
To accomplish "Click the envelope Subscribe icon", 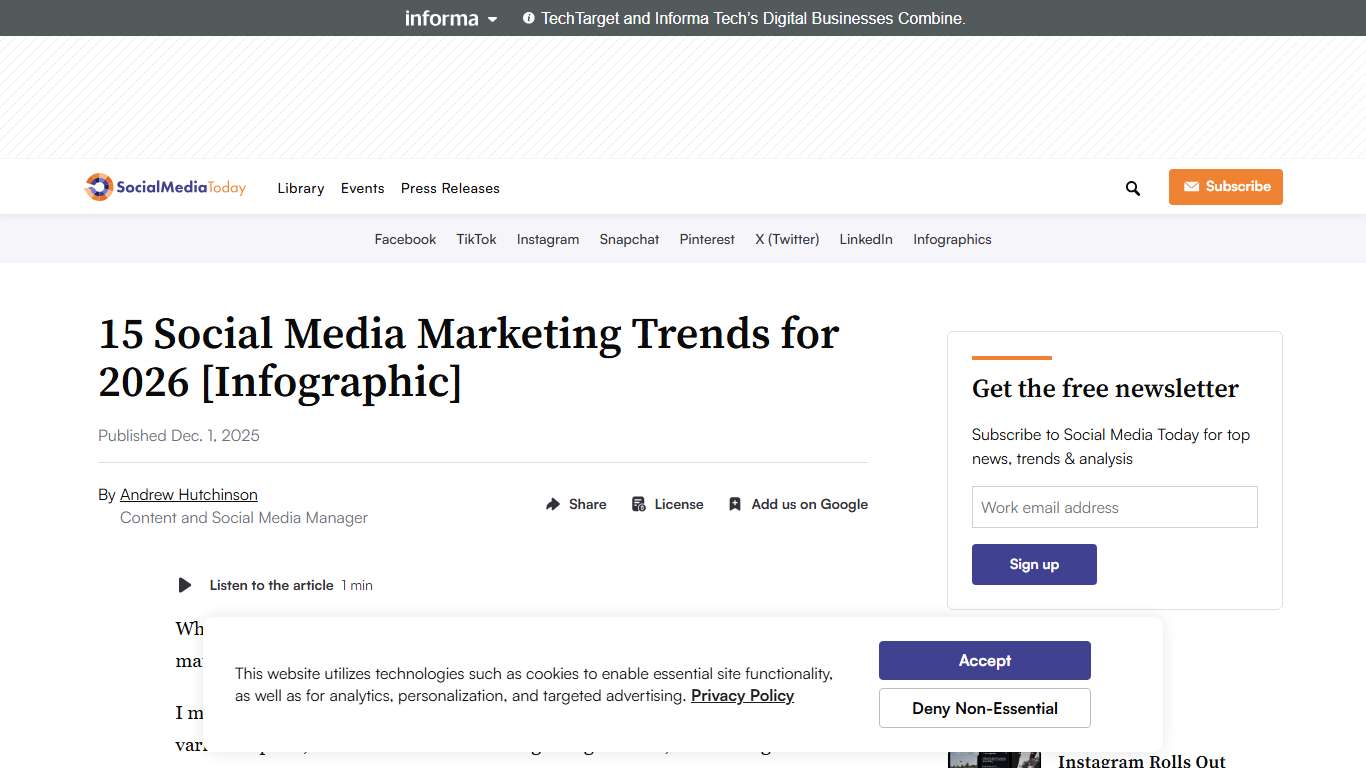I will tap(1191, 187).
